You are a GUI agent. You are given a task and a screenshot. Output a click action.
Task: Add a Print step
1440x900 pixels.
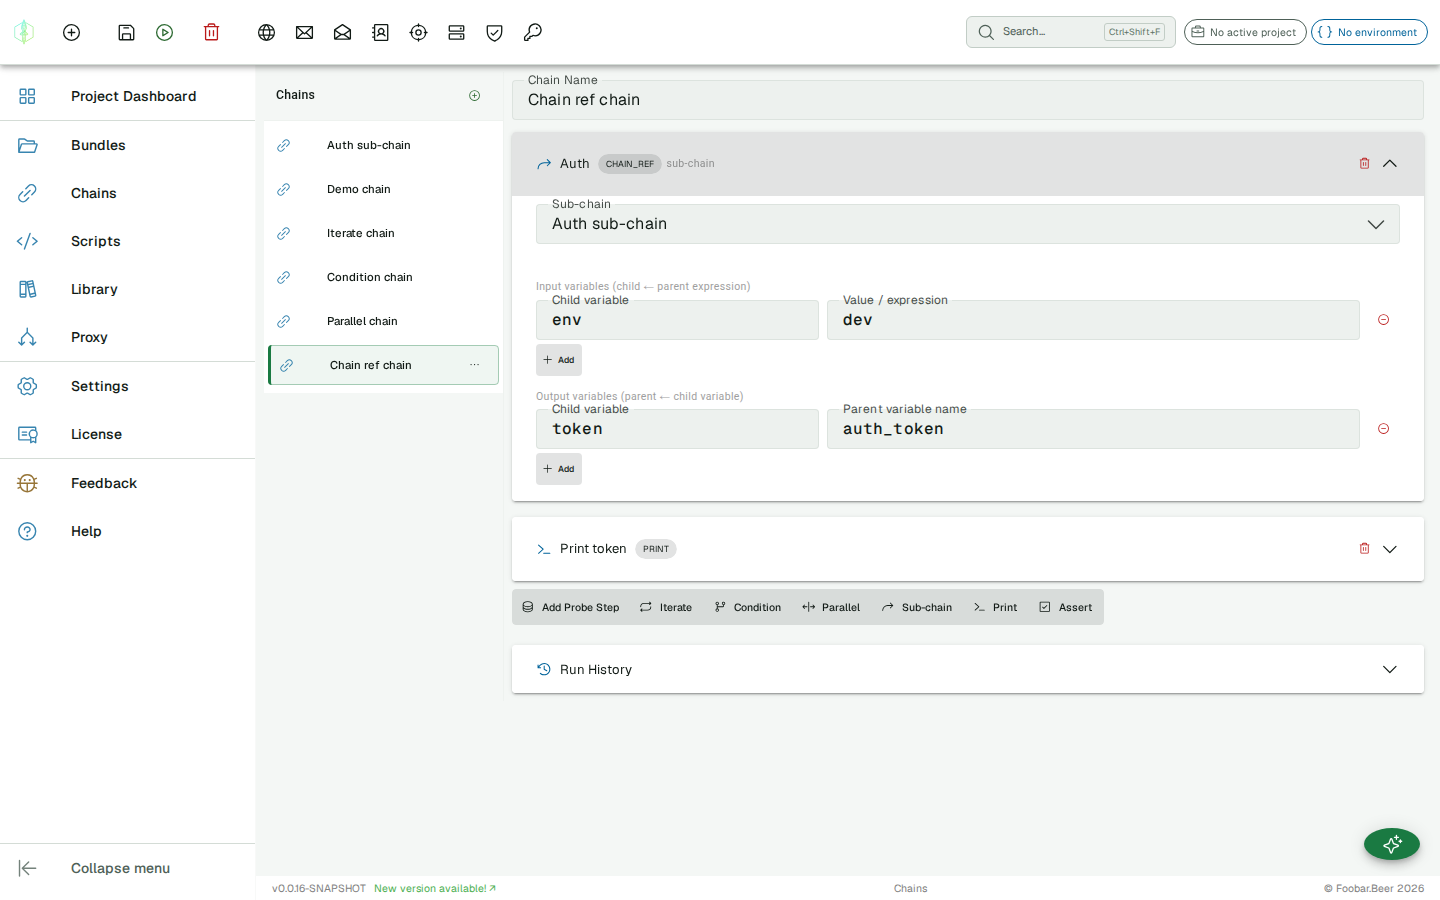pos(995,607)
